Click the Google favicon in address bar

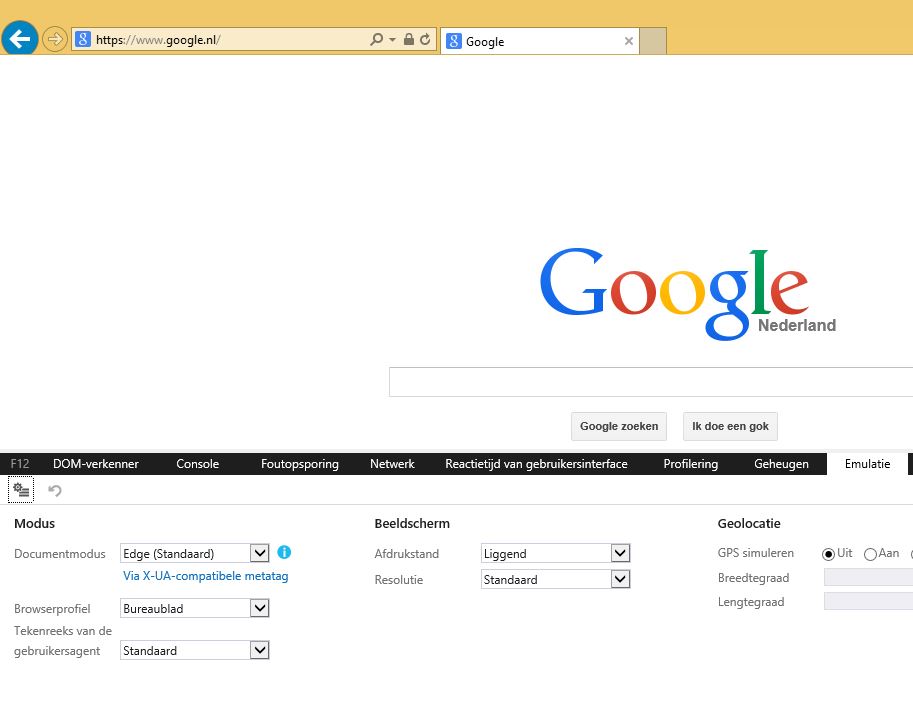click(83, 40)
